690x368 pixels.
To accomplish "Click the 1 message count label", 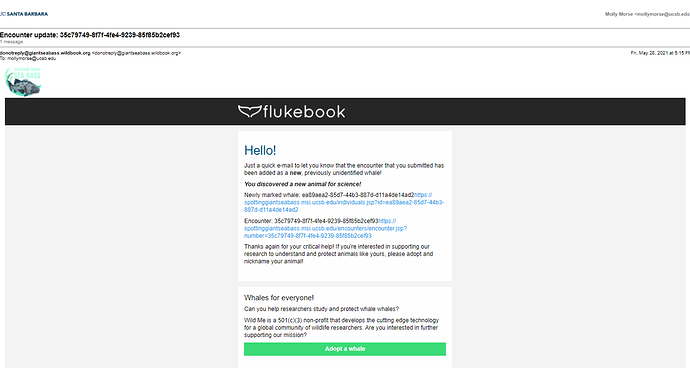I will click(11, 42).
